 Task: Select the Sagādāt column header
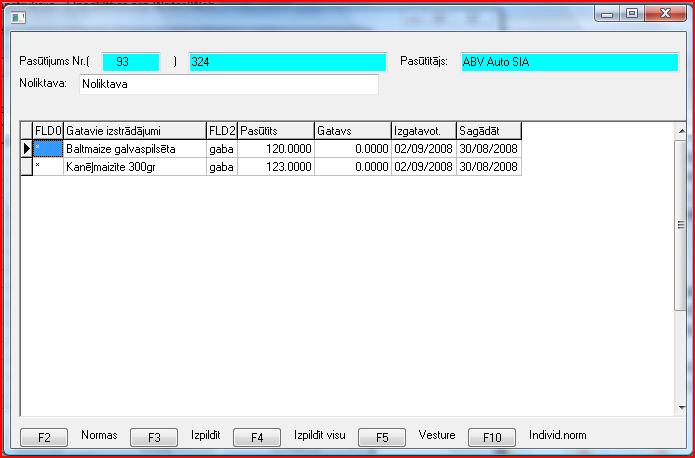click(x=488, y=131)
